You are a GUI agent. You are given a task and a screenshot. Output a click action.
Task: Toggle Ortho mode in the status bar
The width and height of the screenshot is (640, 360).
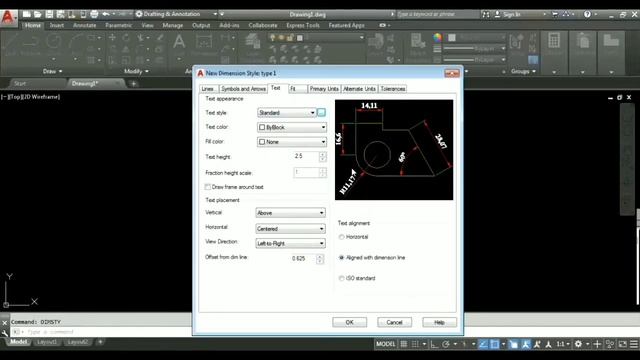435,344
